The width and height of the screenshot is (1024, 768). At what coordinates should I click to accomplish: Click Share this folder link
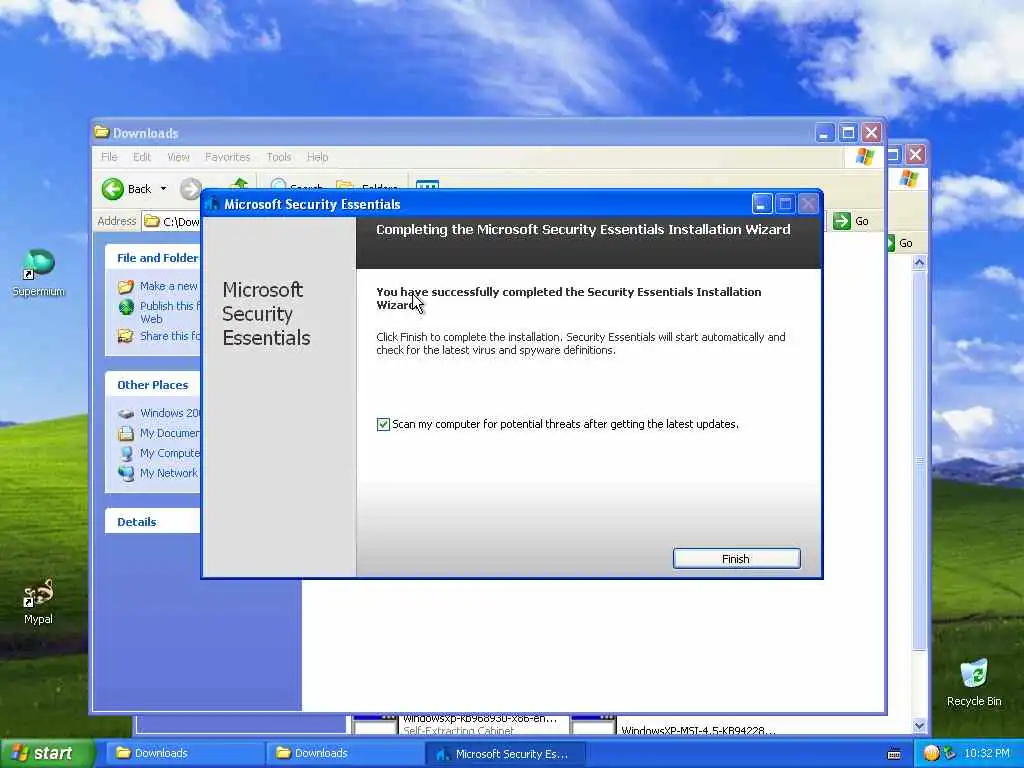pyautogui.click(x=170, y=336)
